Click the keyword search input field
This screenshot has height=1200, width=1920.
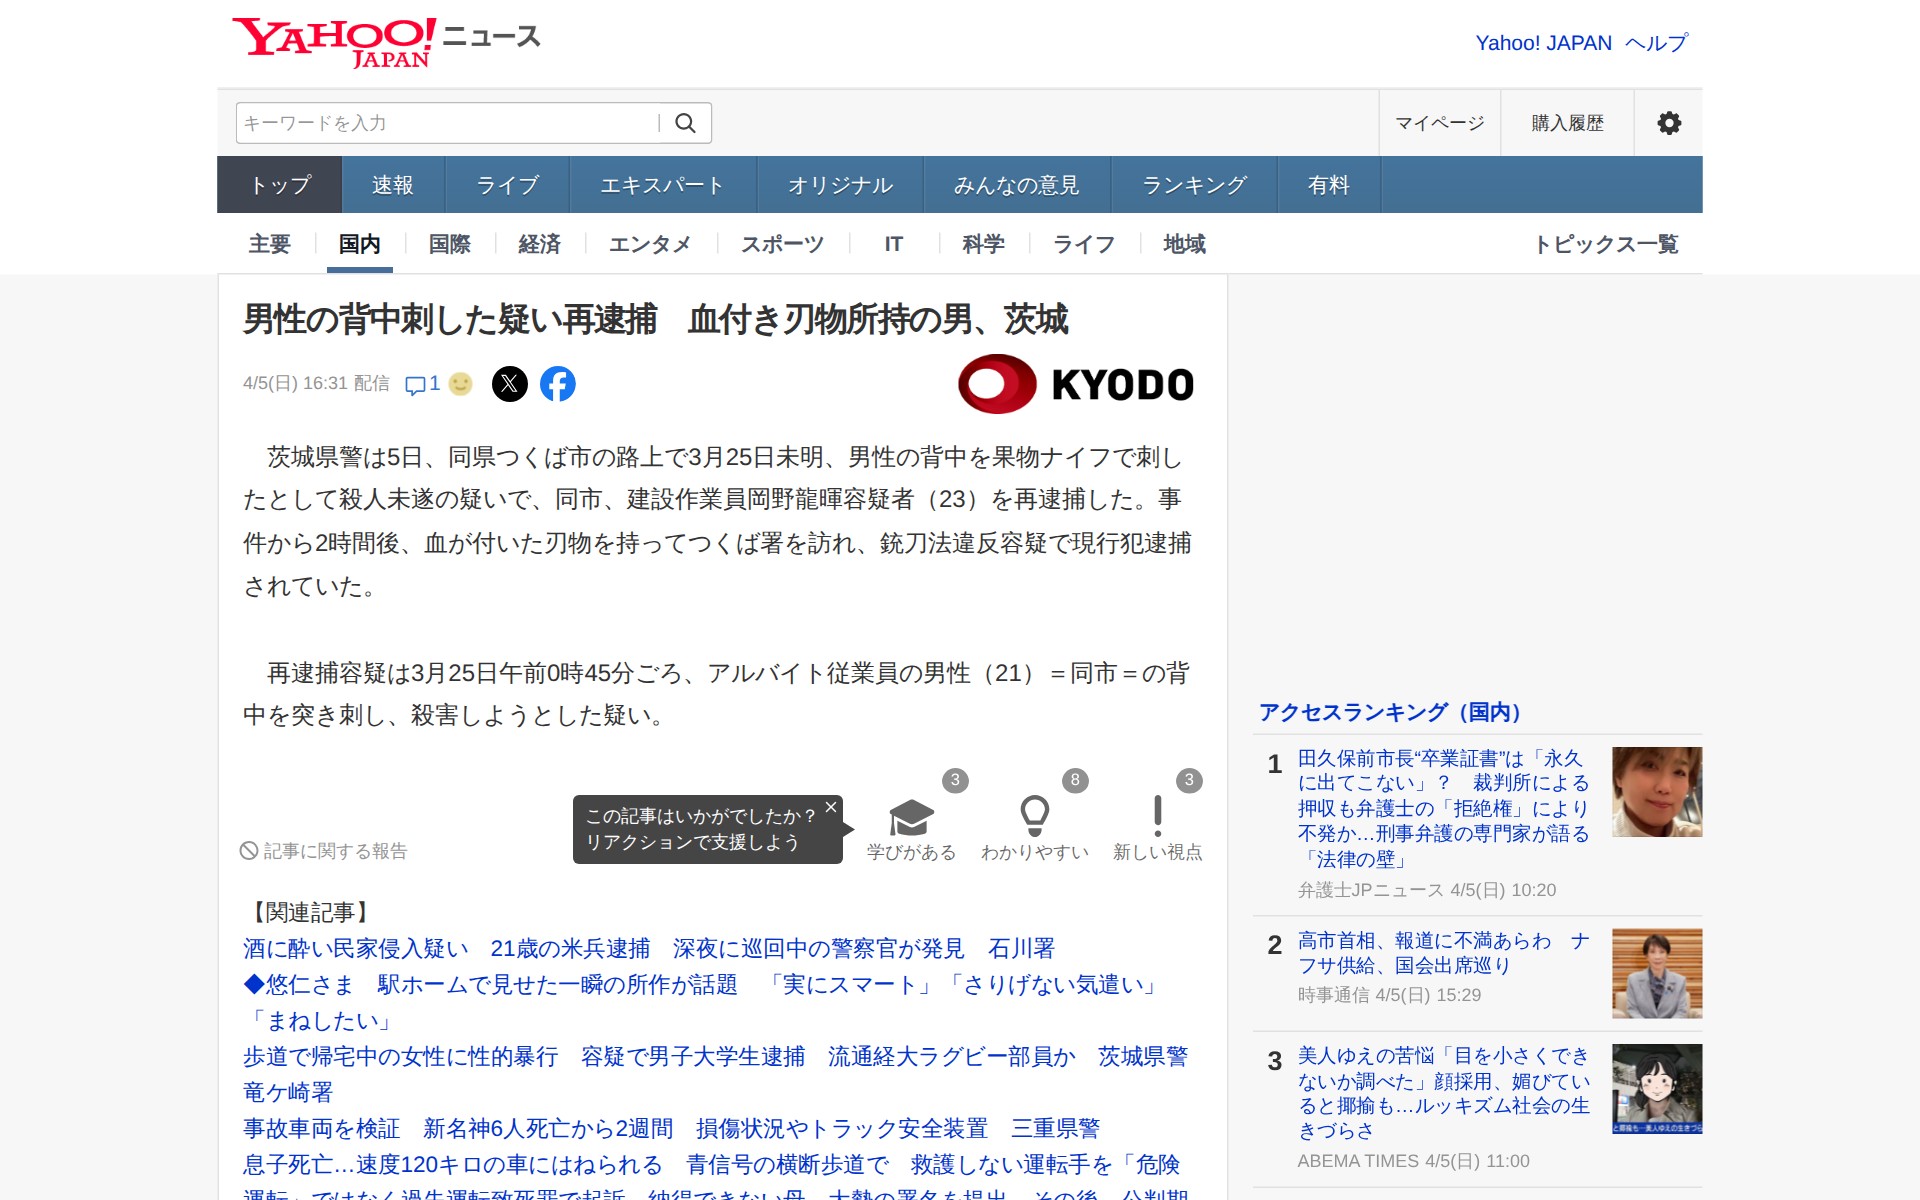tap(445, 123)
